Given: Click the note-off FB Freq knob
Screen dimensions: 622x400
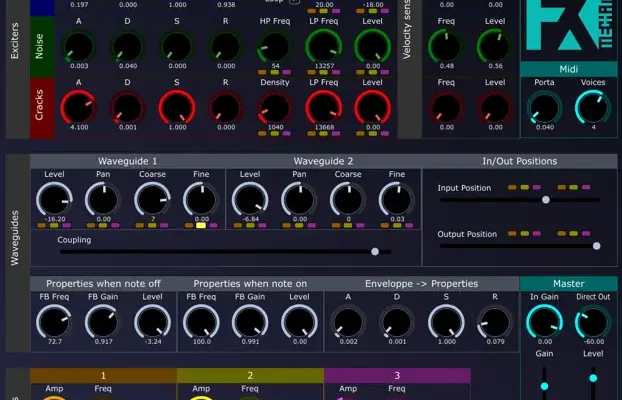Looking at the screenshot, I should pyautogui.click(x=54, y=322).
